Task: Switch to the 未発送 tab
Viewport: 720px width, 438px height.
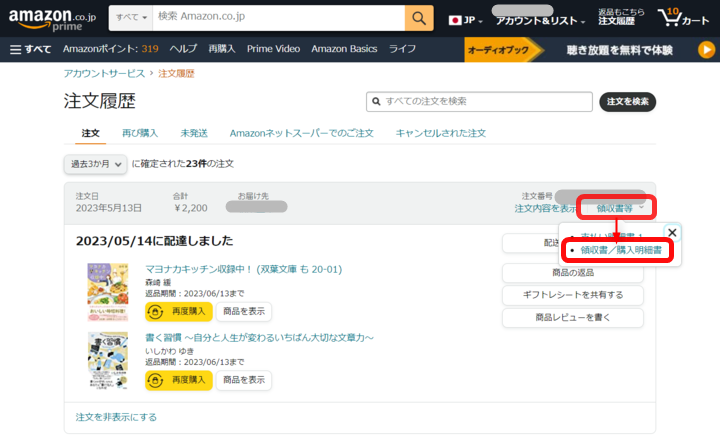Action: (x=194, y=133)
